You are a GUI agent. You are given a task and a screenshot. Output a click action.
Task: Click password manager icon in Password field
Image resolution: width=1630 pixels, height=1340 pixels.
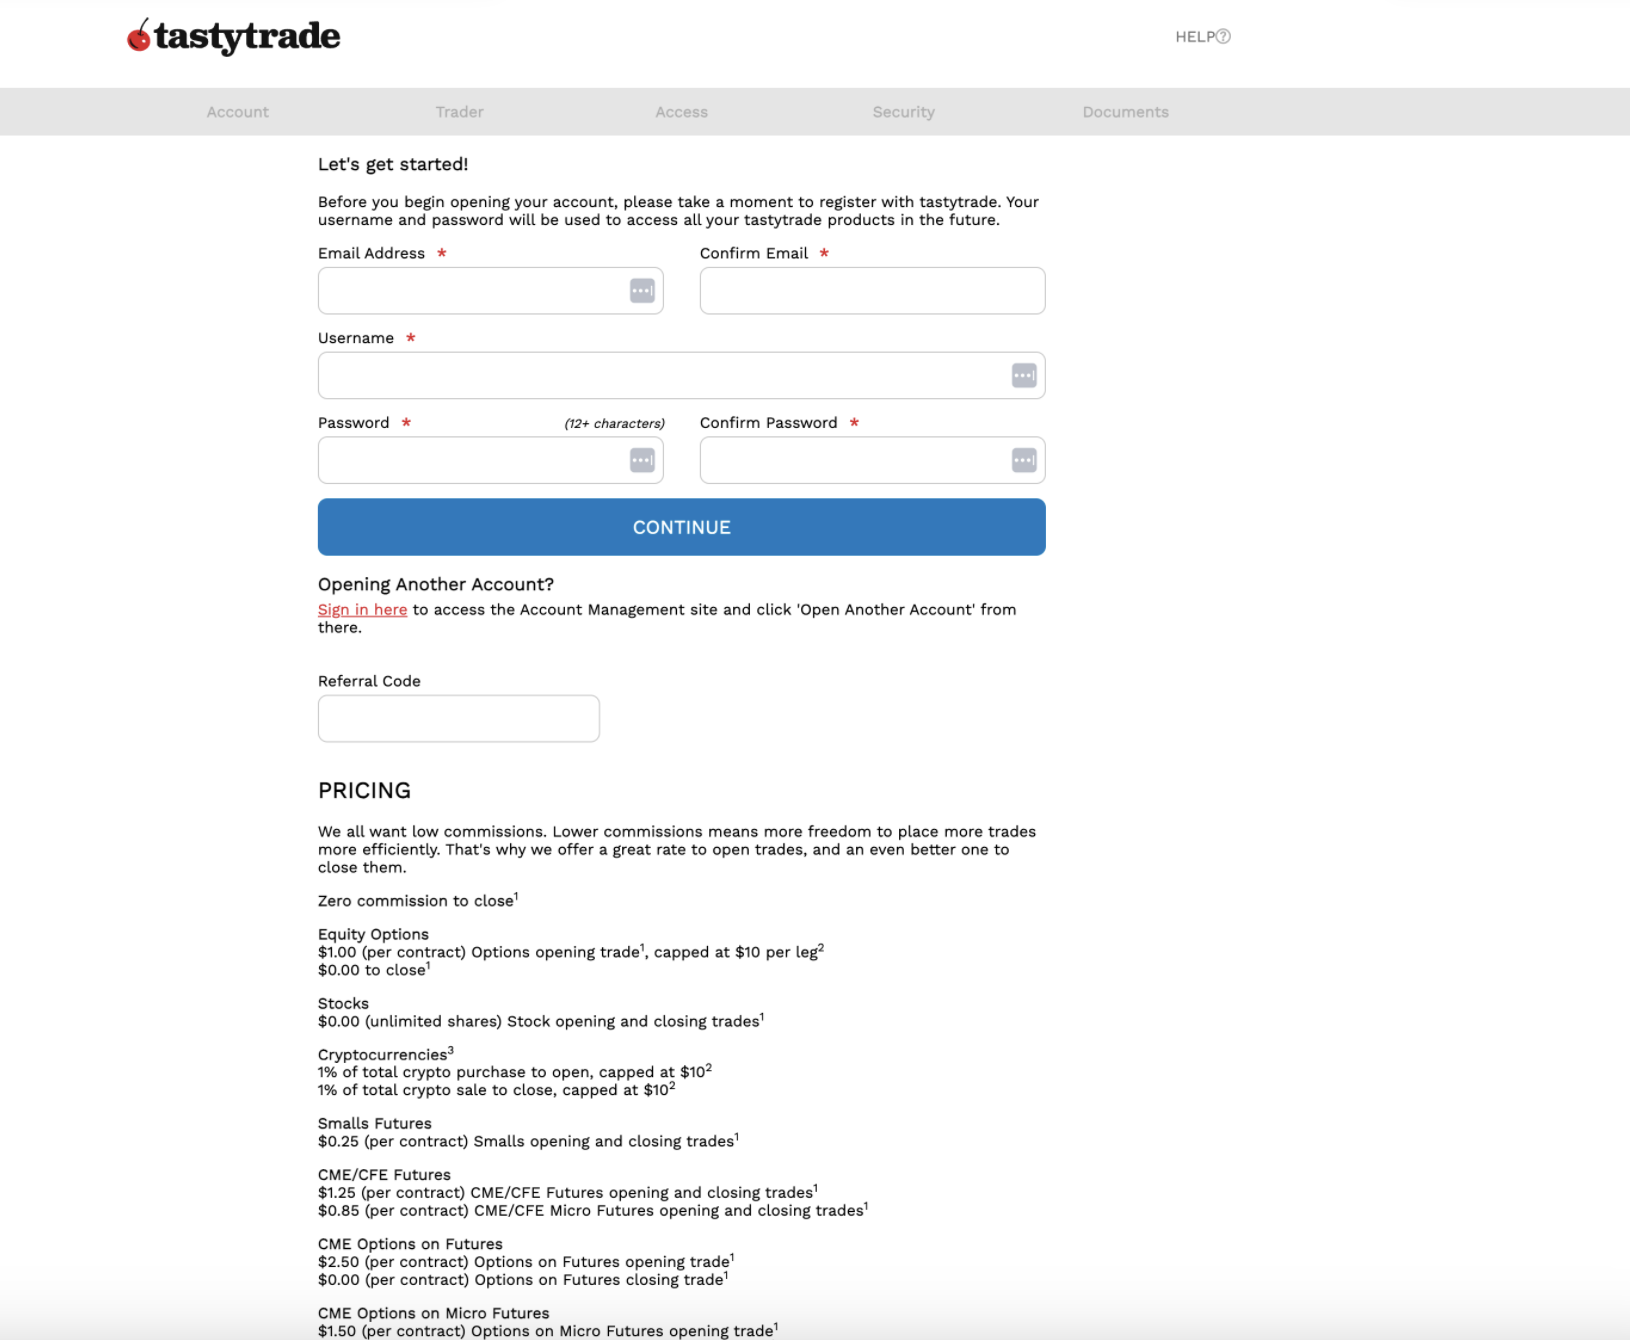click(x=642, y=460)
